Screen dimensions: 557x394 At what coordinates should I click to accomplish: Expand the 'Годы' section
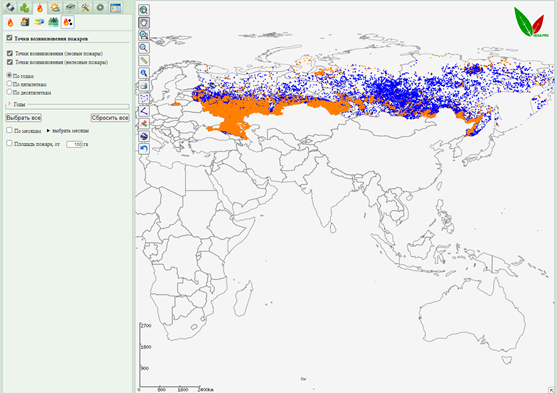(10, 104)
